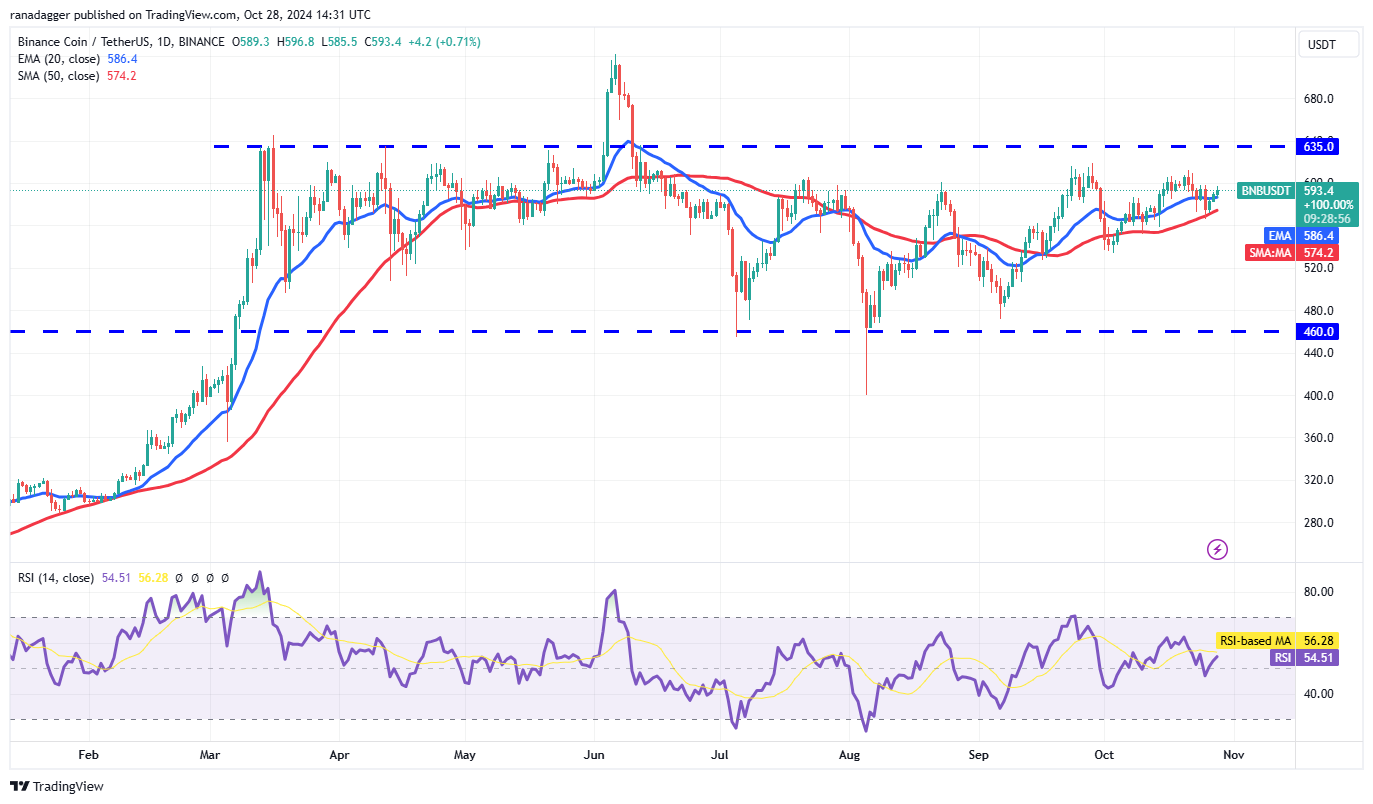Click the RSI legend value 56.28
Viewport: 1373px width, 804px height.
(151, 578)
